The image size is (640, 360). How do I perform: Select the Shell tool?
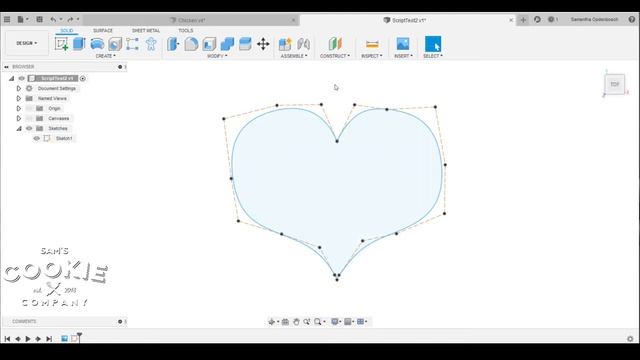pyautogui.click(x=209, y=44)
